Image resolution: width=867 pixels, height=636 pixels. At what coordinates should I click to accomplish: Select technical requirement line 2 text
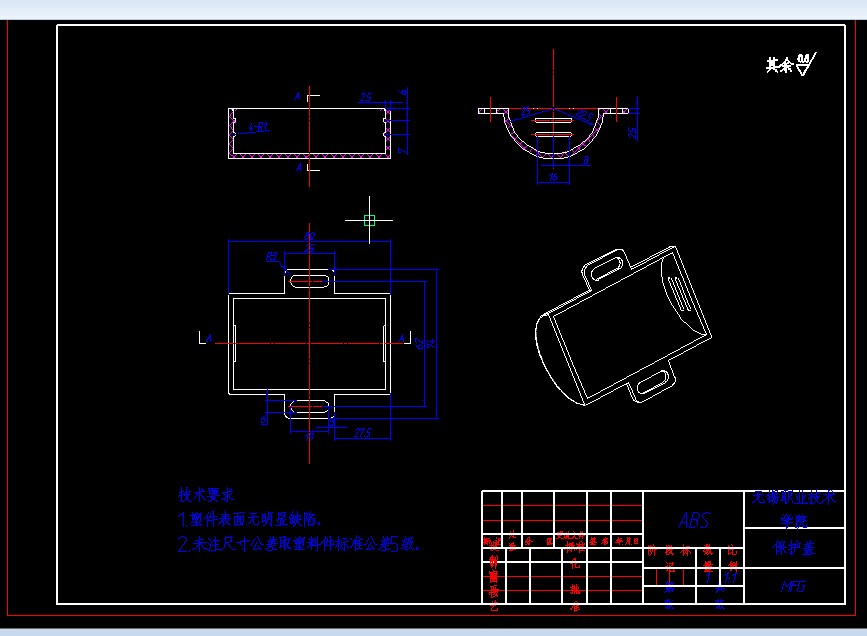click(298, 544)
